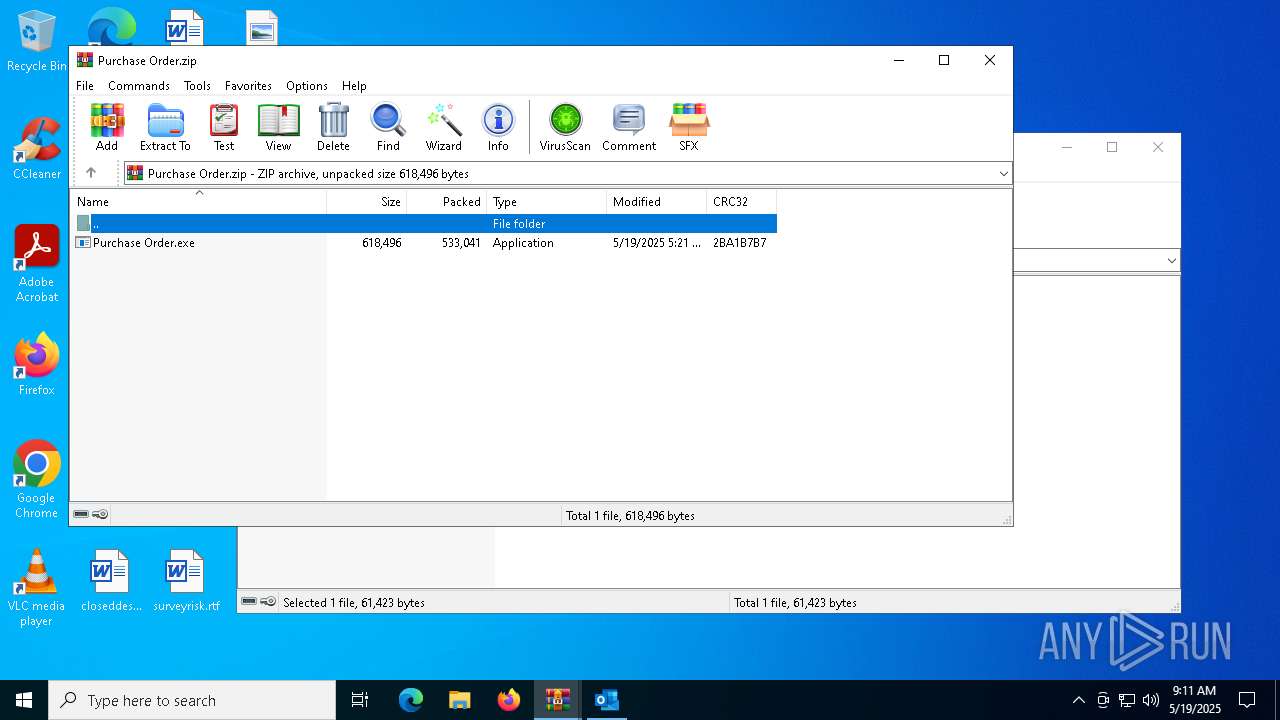Run the Test archive tool
The height and width of the screenshot is (720, 1280).
[224, 127]
